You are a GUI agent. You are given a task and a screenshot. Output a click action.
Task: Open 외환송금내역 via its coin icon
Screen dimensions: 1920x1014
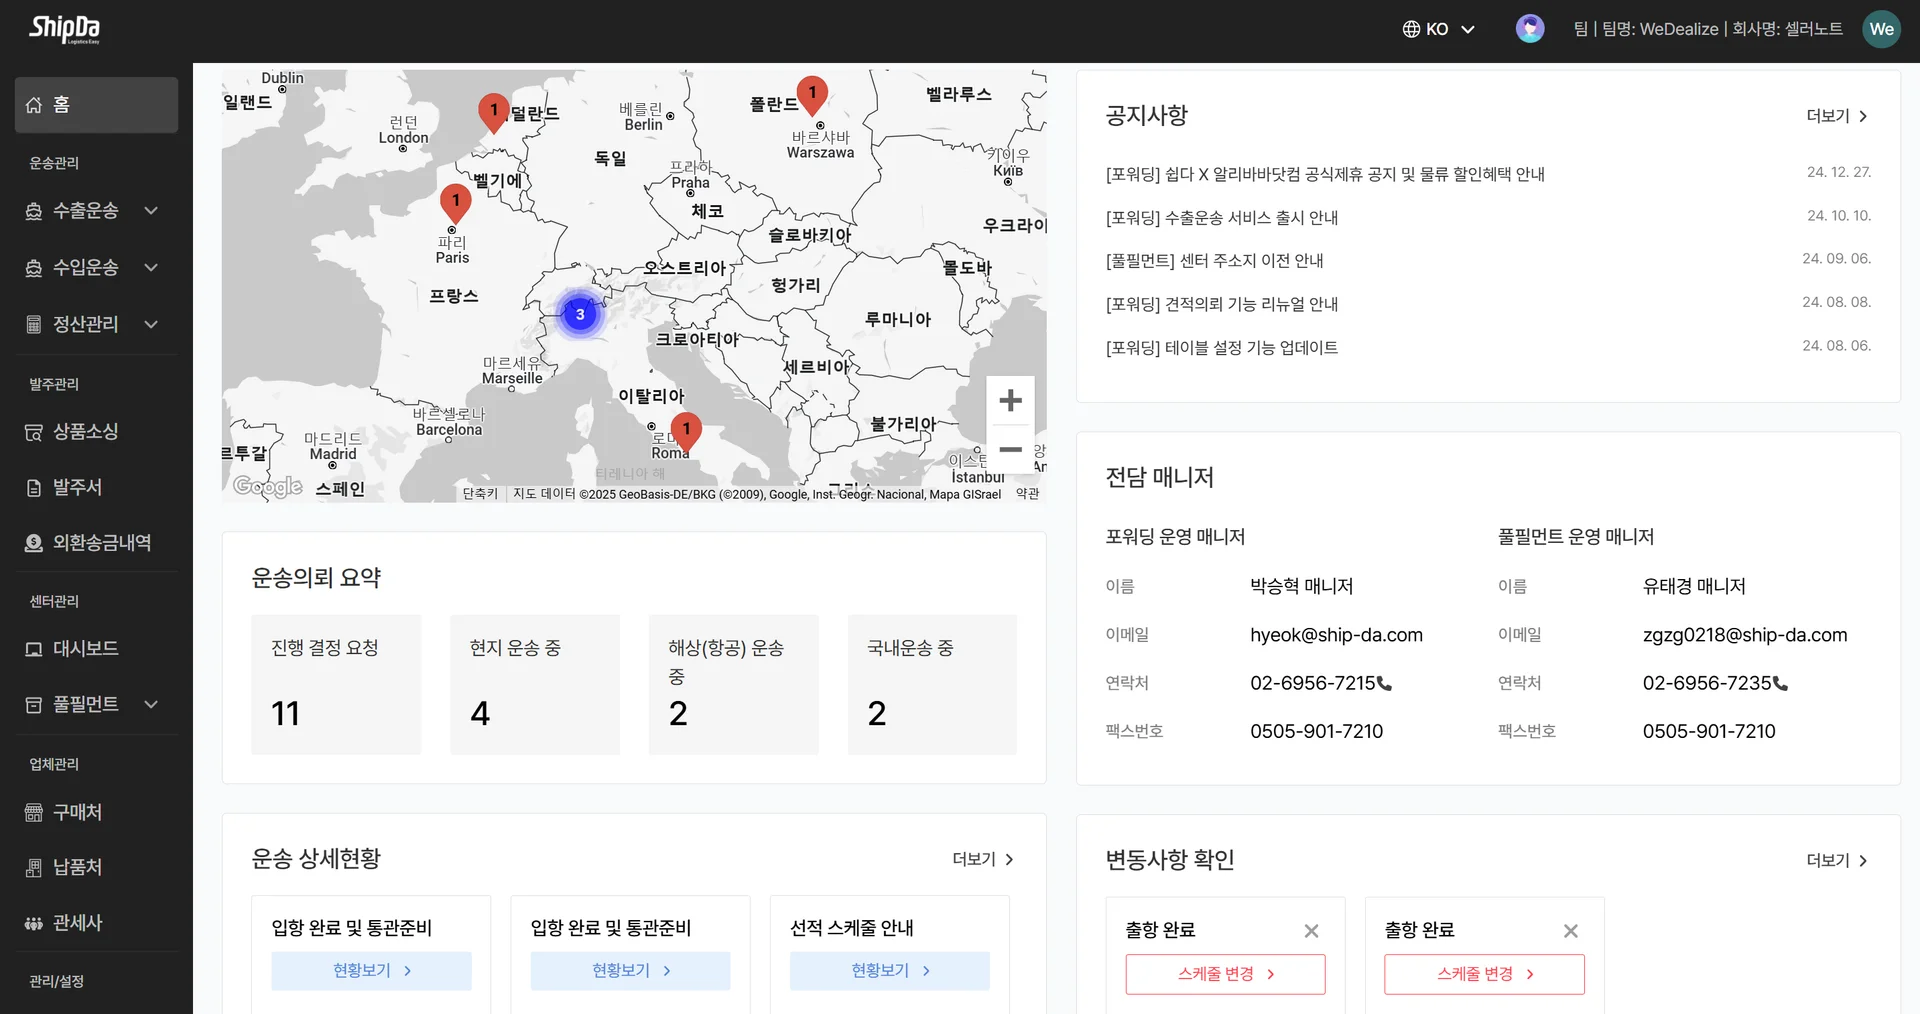pyautogui.click(x=33, y=542)
